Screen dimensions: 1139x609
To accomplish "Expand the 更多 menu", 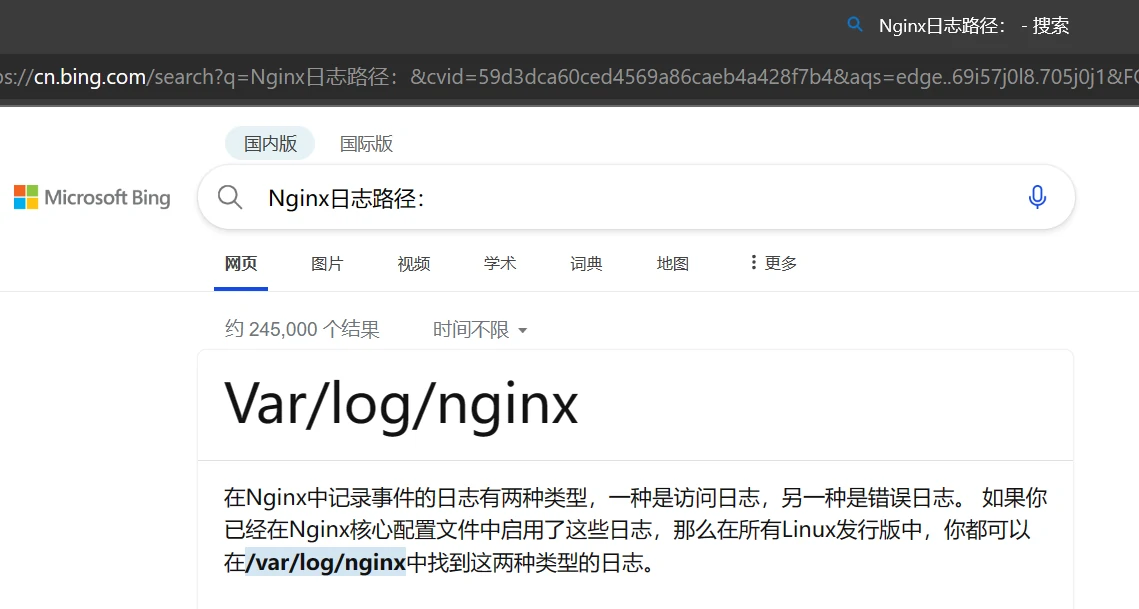I will (773, 263).
